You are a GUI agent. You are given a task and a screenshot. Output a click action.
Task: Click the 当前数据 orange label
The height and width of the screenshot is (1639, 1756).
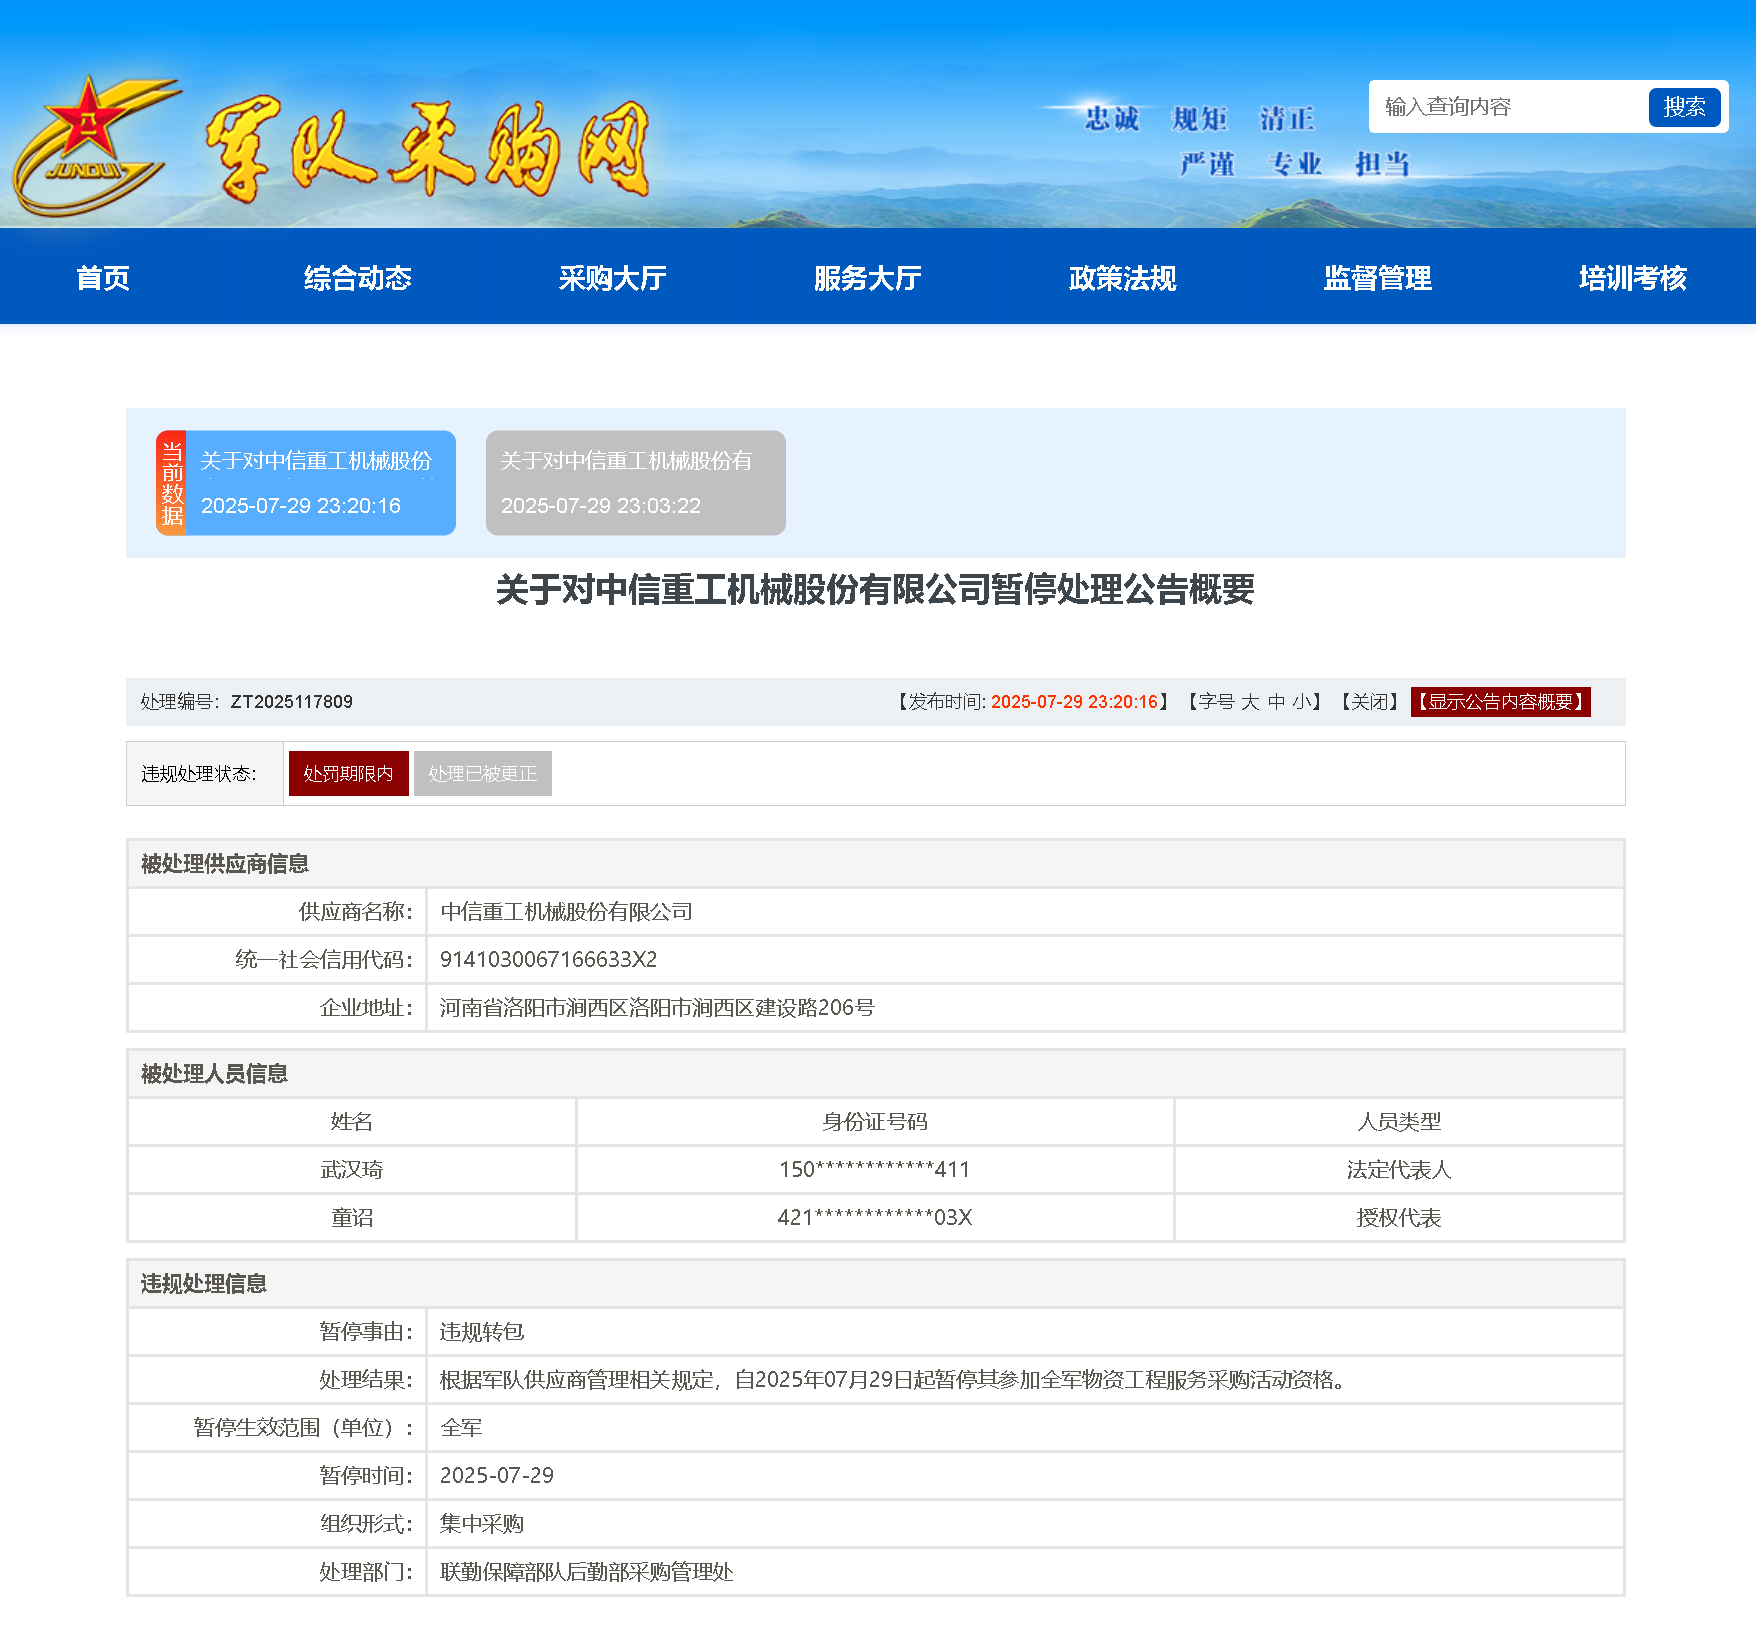(172, 483)
